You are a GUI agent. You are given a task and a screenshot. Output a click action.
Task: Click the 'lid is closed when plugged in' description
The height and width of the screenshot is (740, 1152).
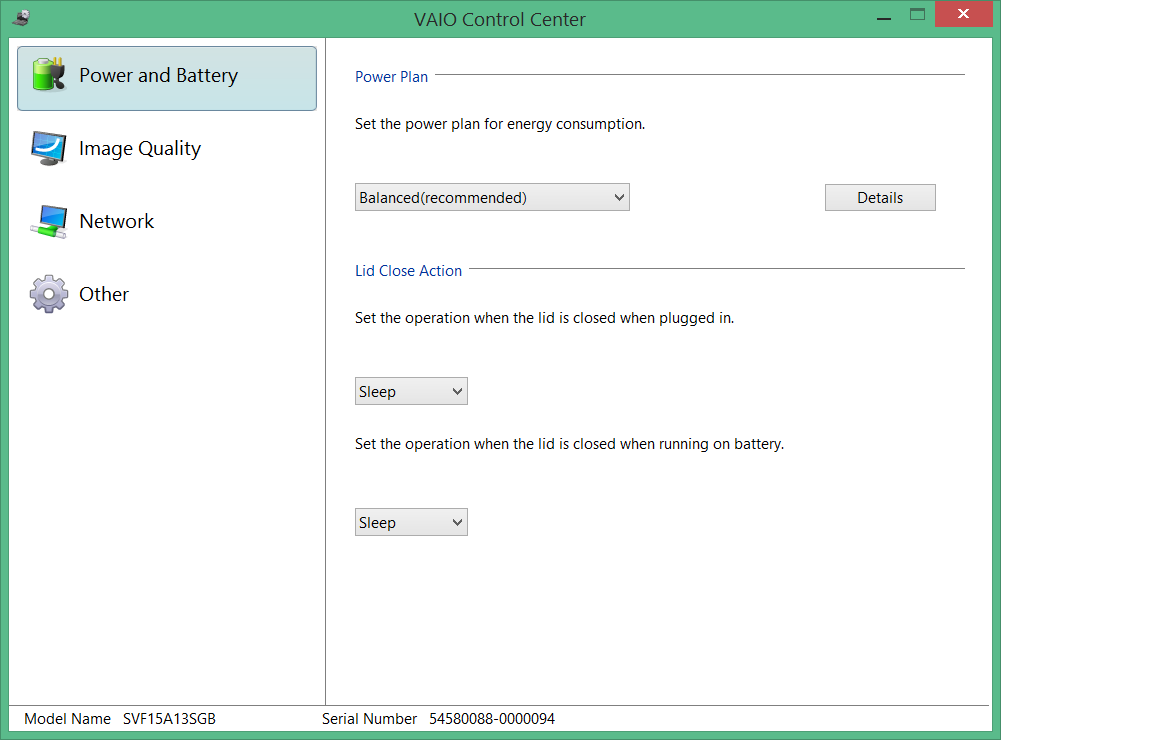coord(544,318)
